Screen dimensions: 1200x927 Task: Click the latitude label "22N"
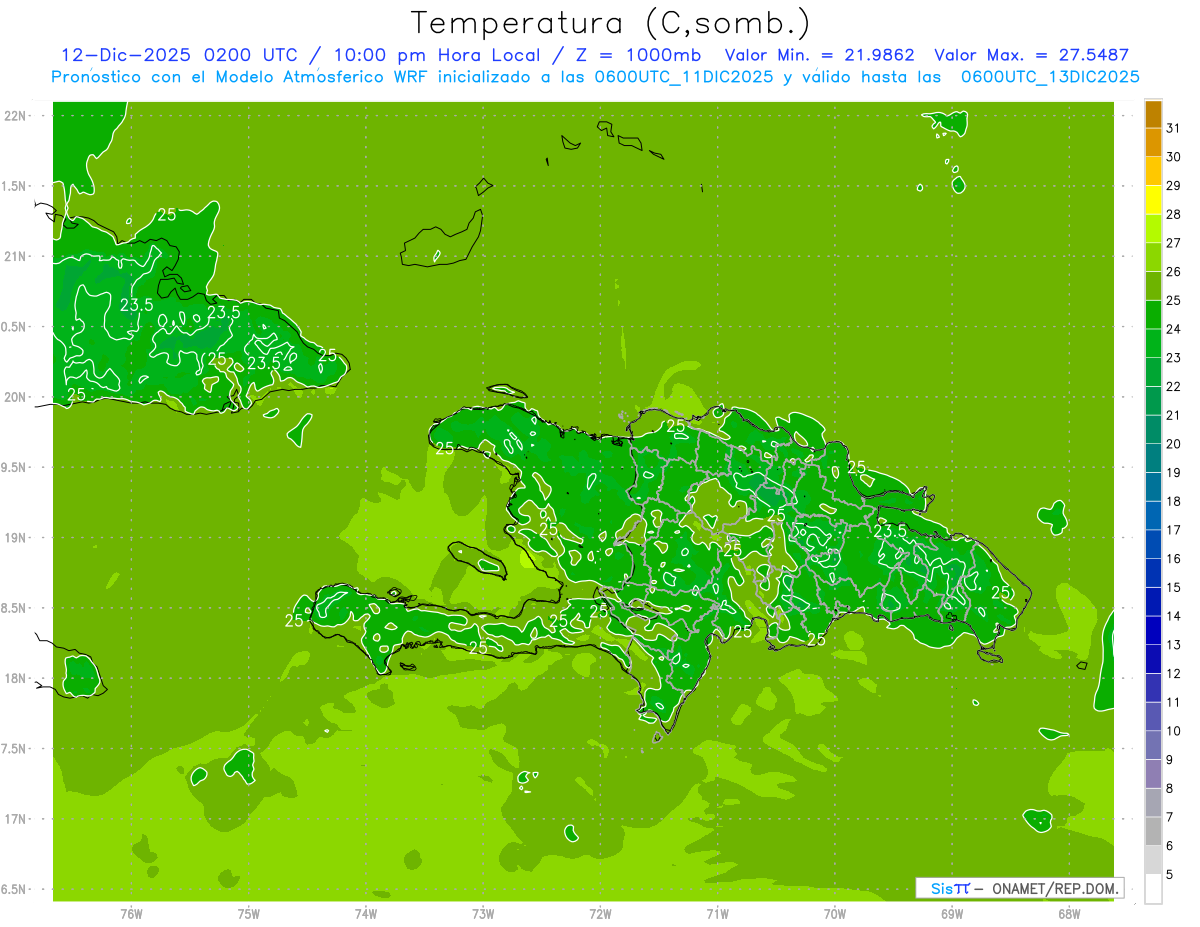pyautogui.click(x=17, y=115)
